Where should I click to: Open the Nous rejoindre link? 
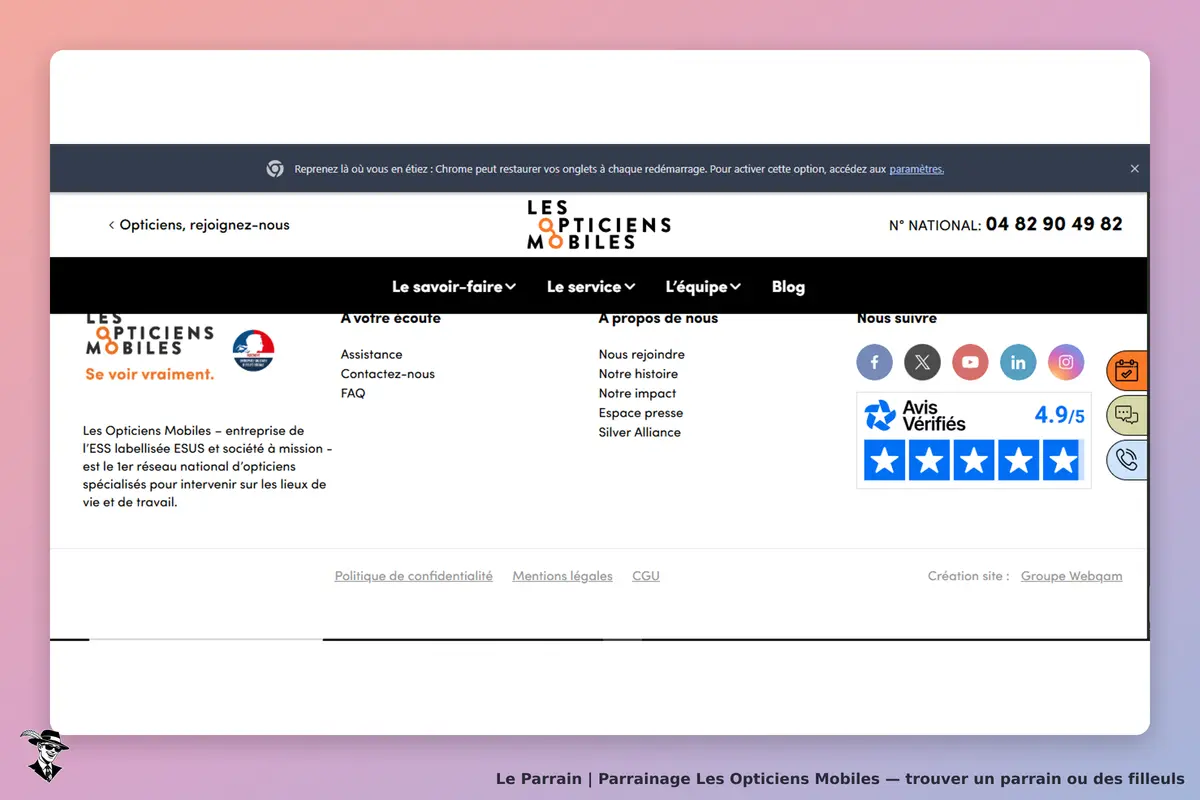click(x=642, y=354)
